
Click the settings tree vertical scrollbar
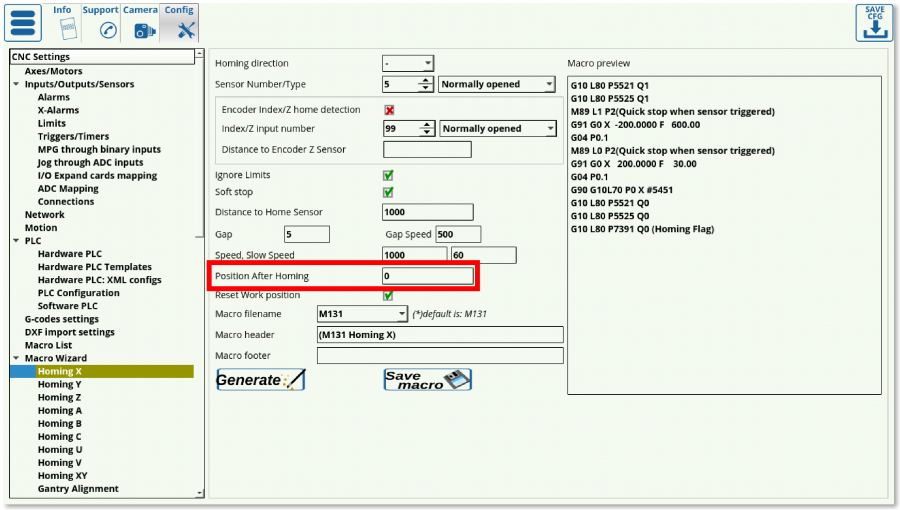(200, 270)
